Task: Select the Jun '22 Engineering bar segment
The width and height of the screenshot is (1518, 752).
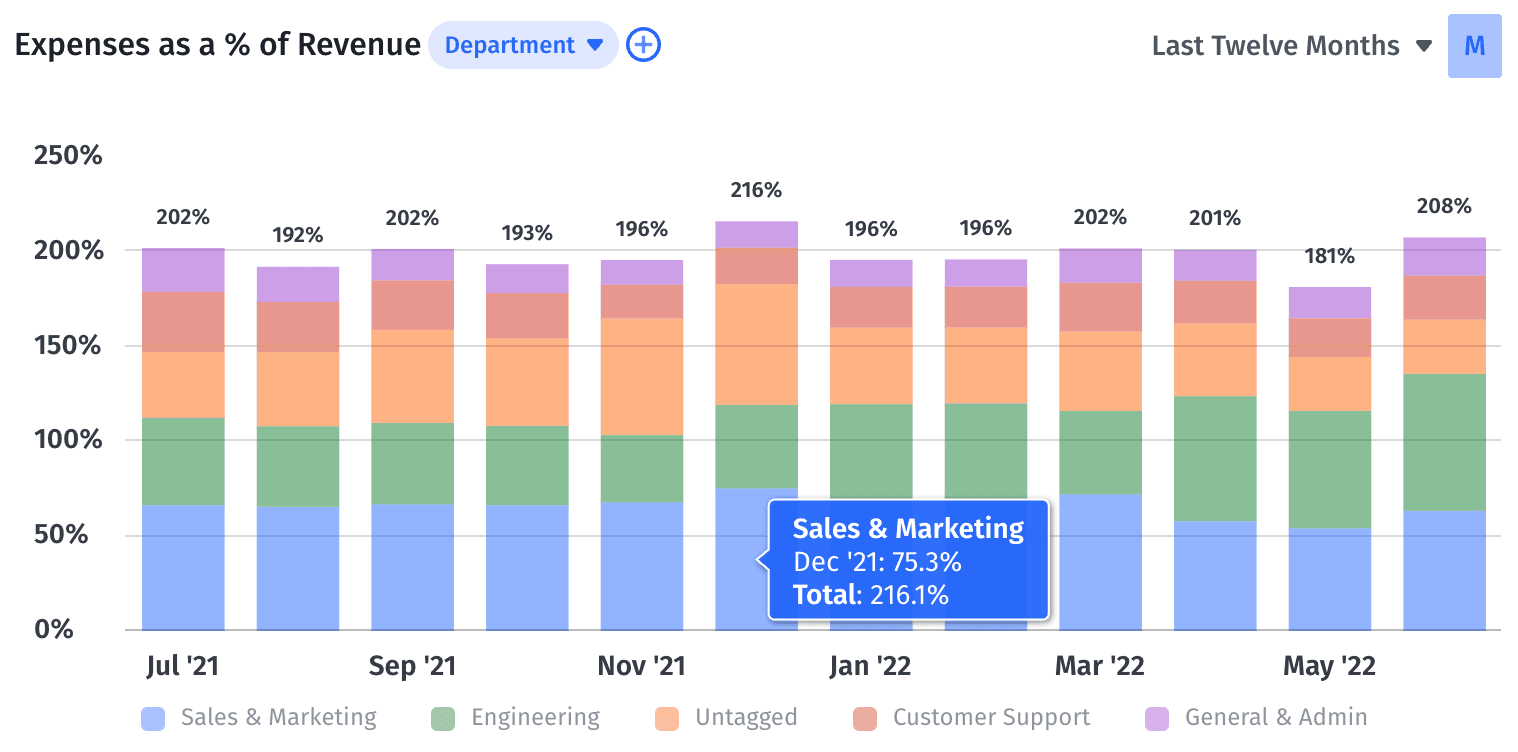Action: click(x=1444, y=442)
